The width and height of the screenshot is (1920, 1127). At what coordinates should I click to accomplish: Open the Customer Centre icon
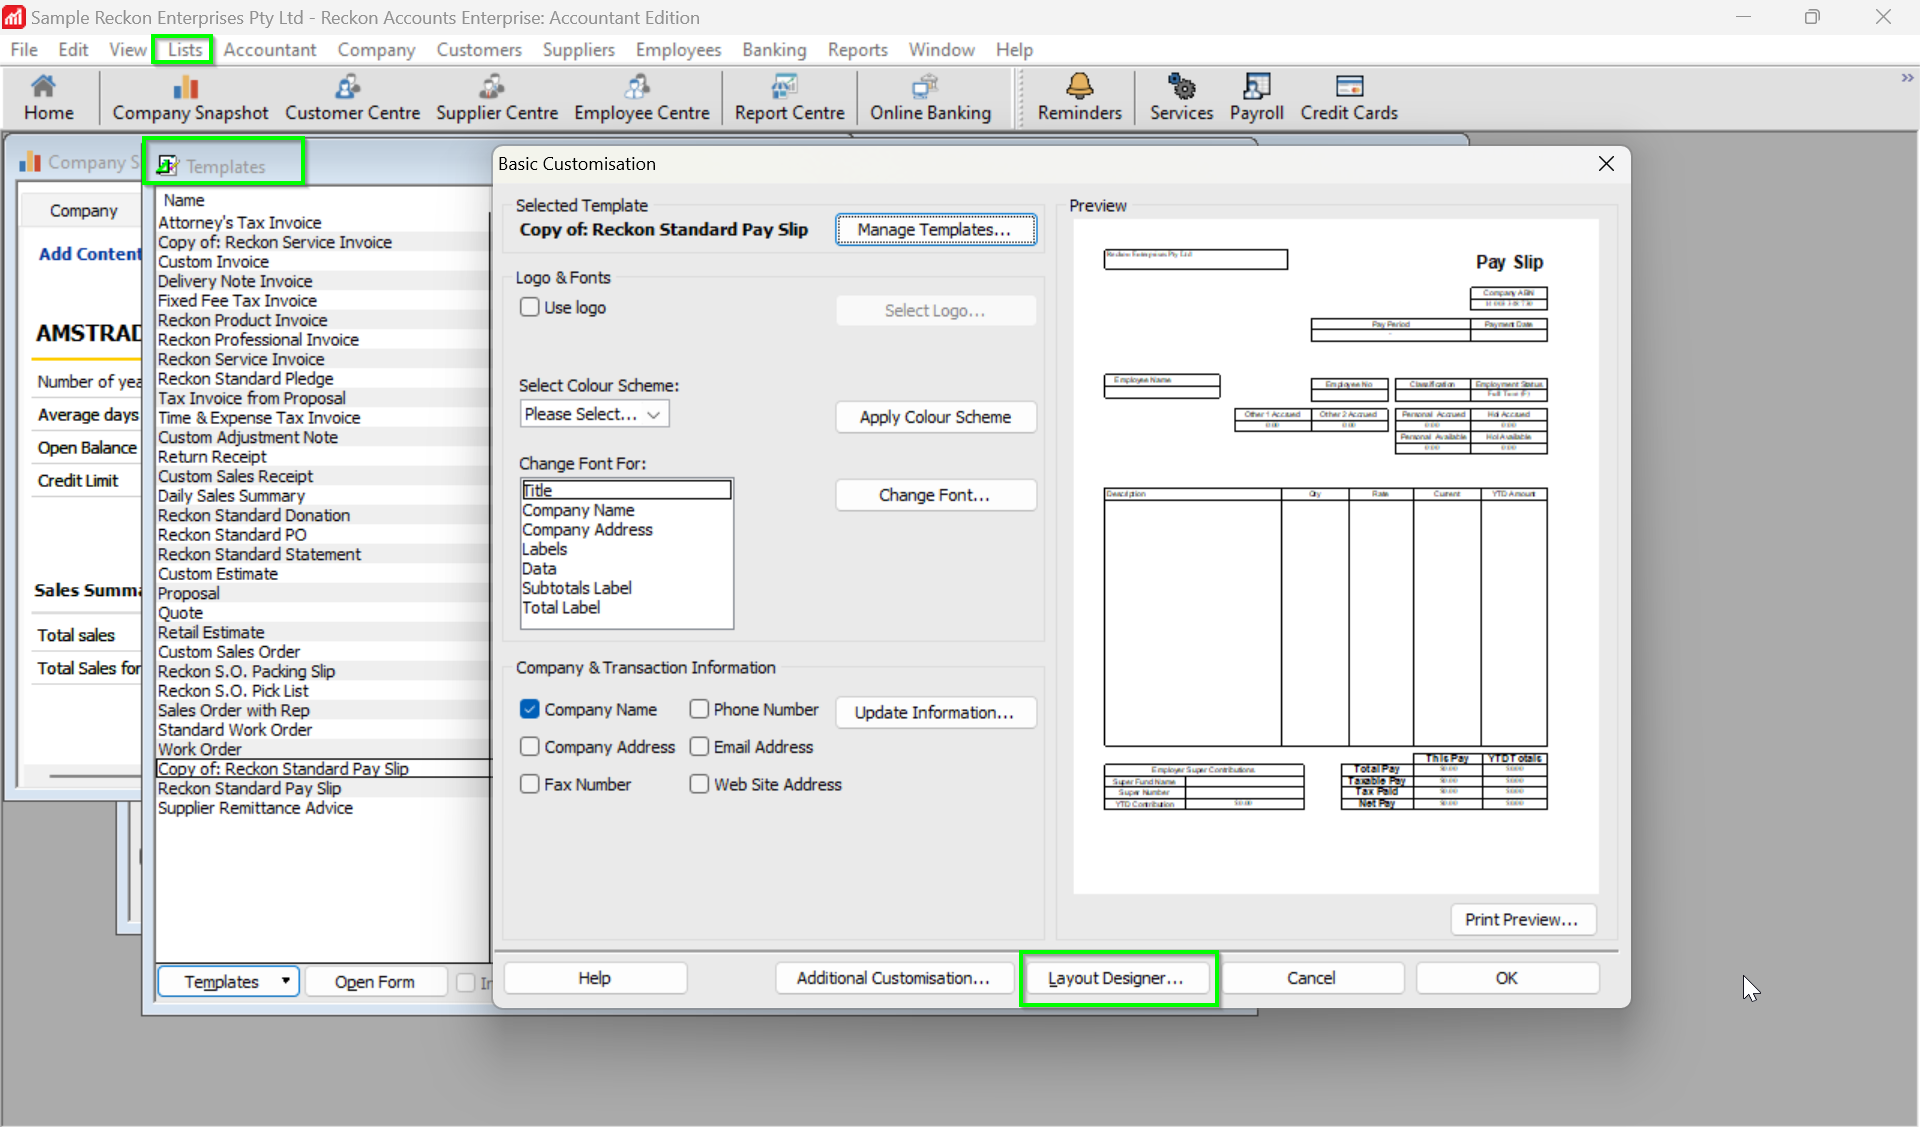352,98
